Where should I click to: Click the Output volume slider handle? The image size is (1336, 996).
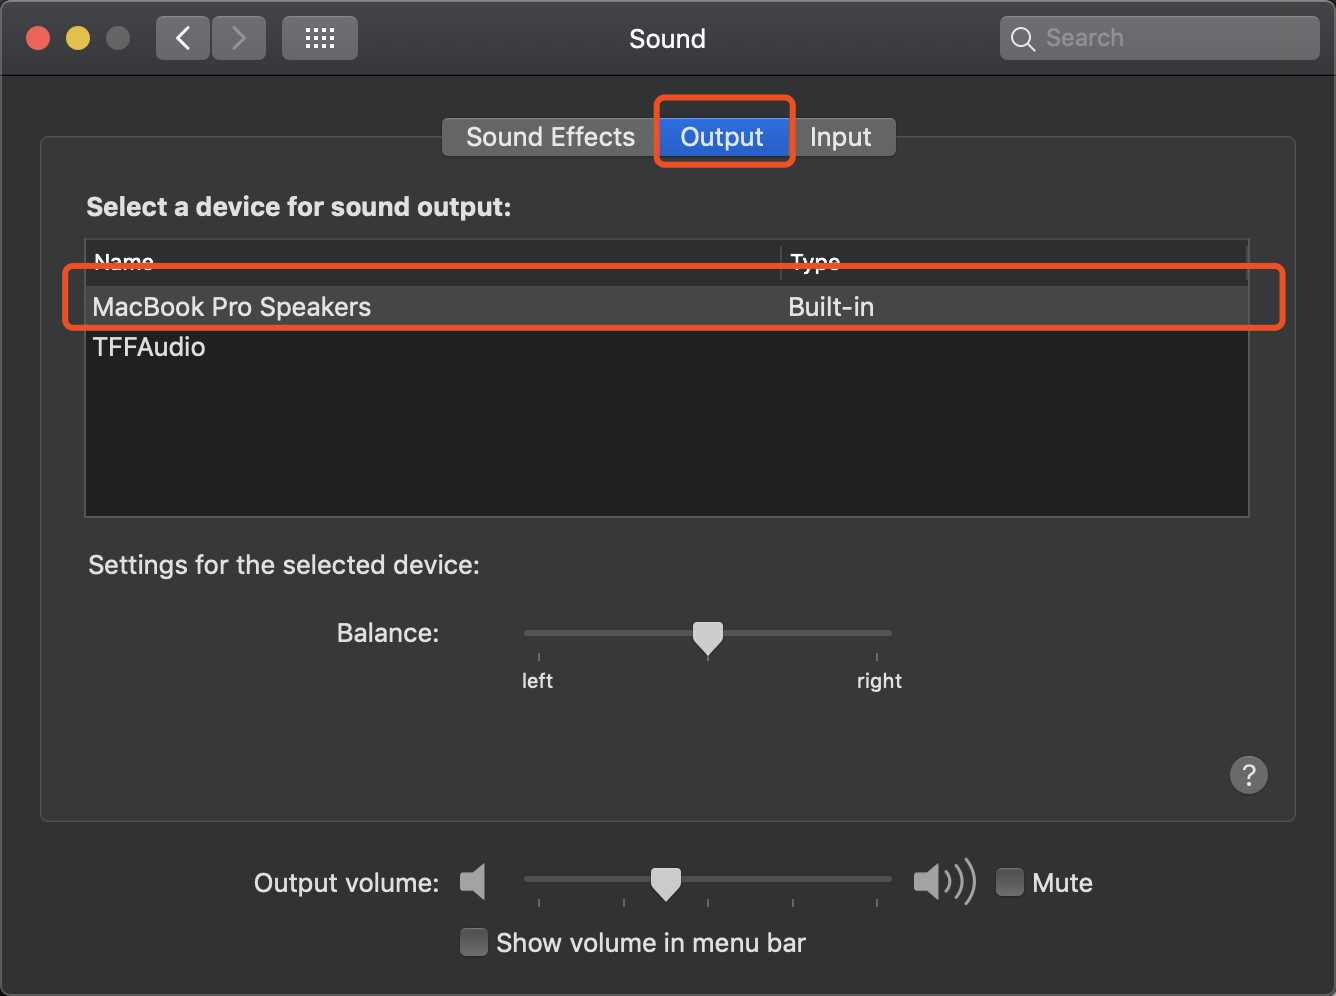666,884
